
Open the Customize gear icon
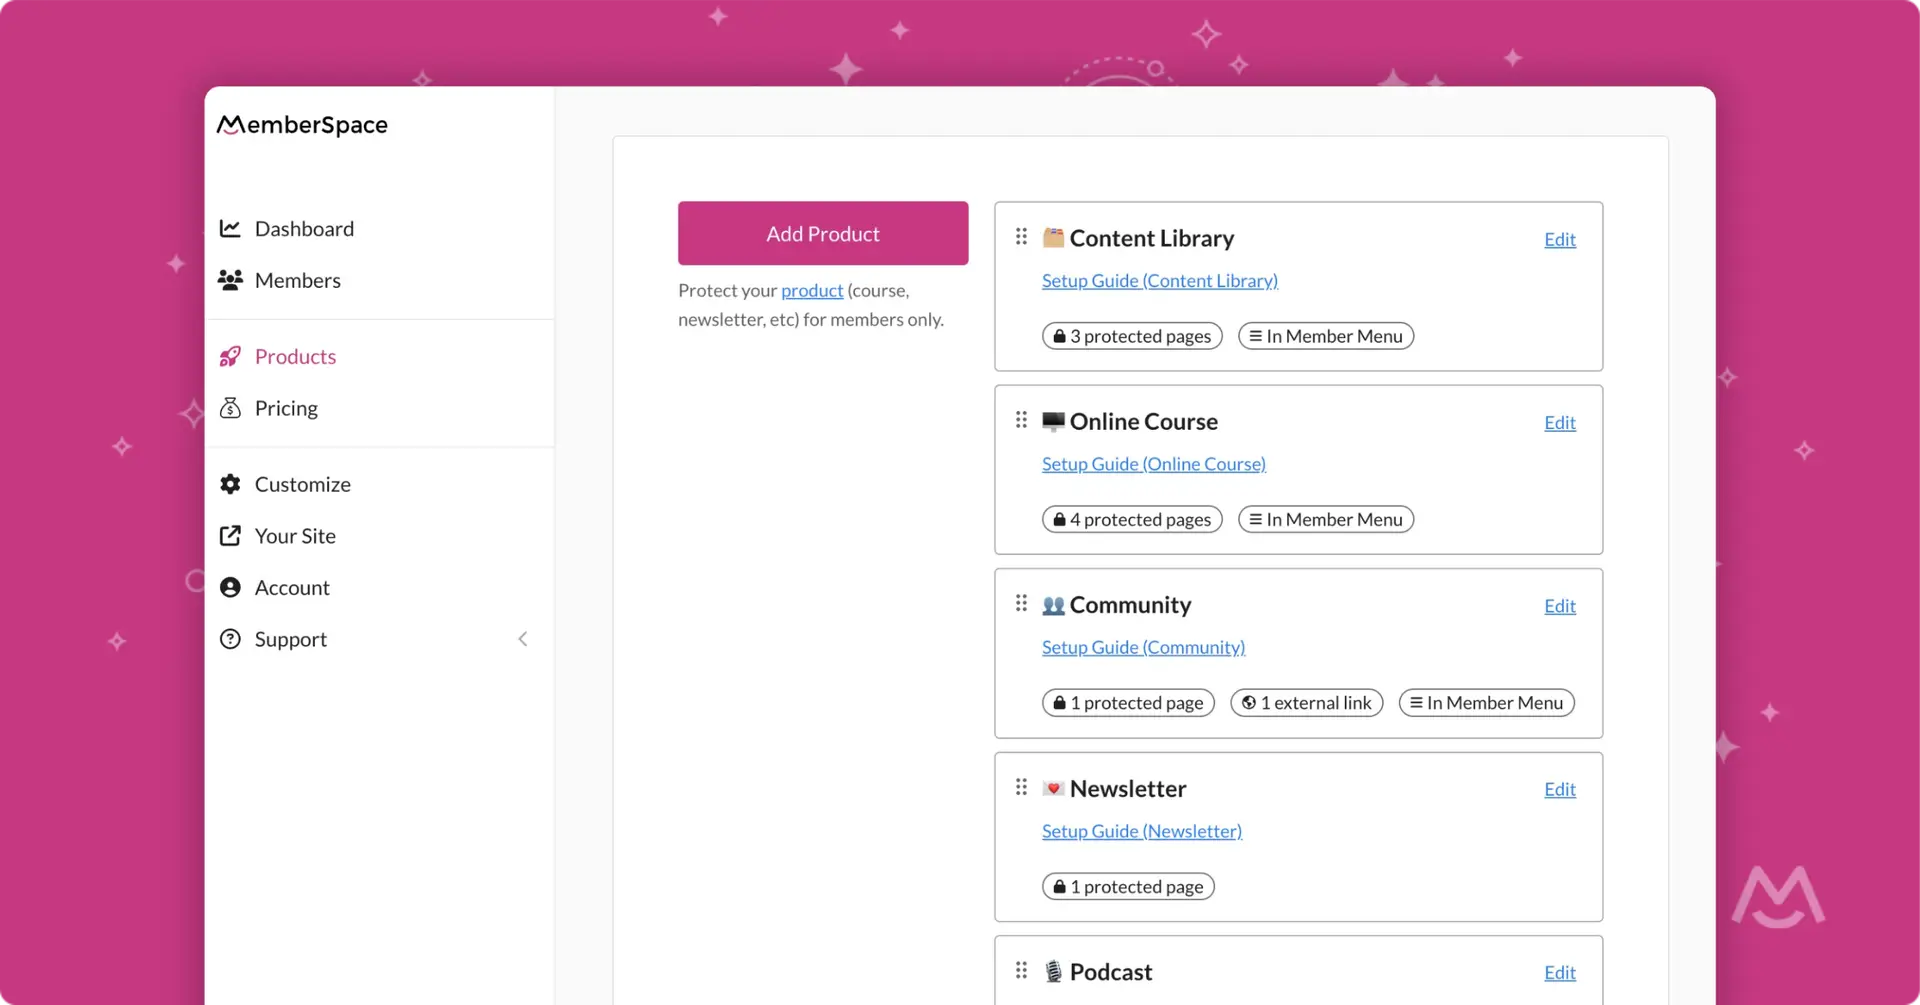(230, 484)
